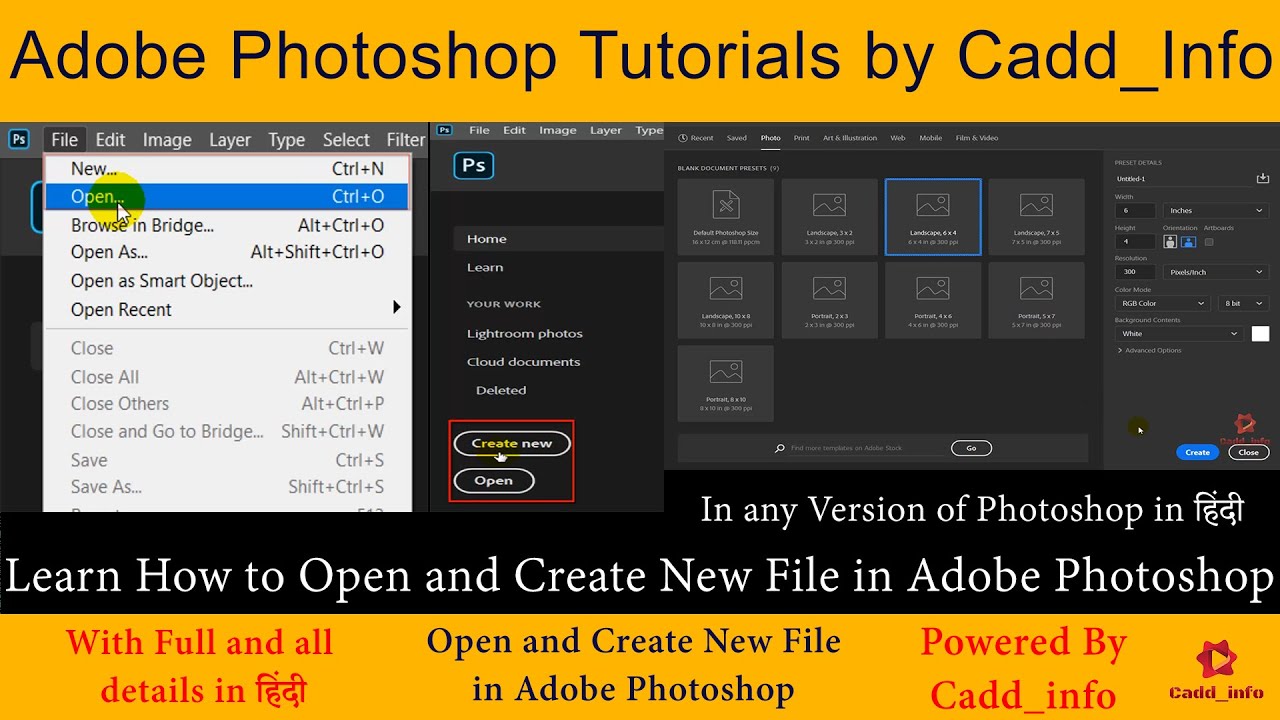Click the Select menu in menu bar
This screenshot has height=720, width=1280.
[346, 139]
